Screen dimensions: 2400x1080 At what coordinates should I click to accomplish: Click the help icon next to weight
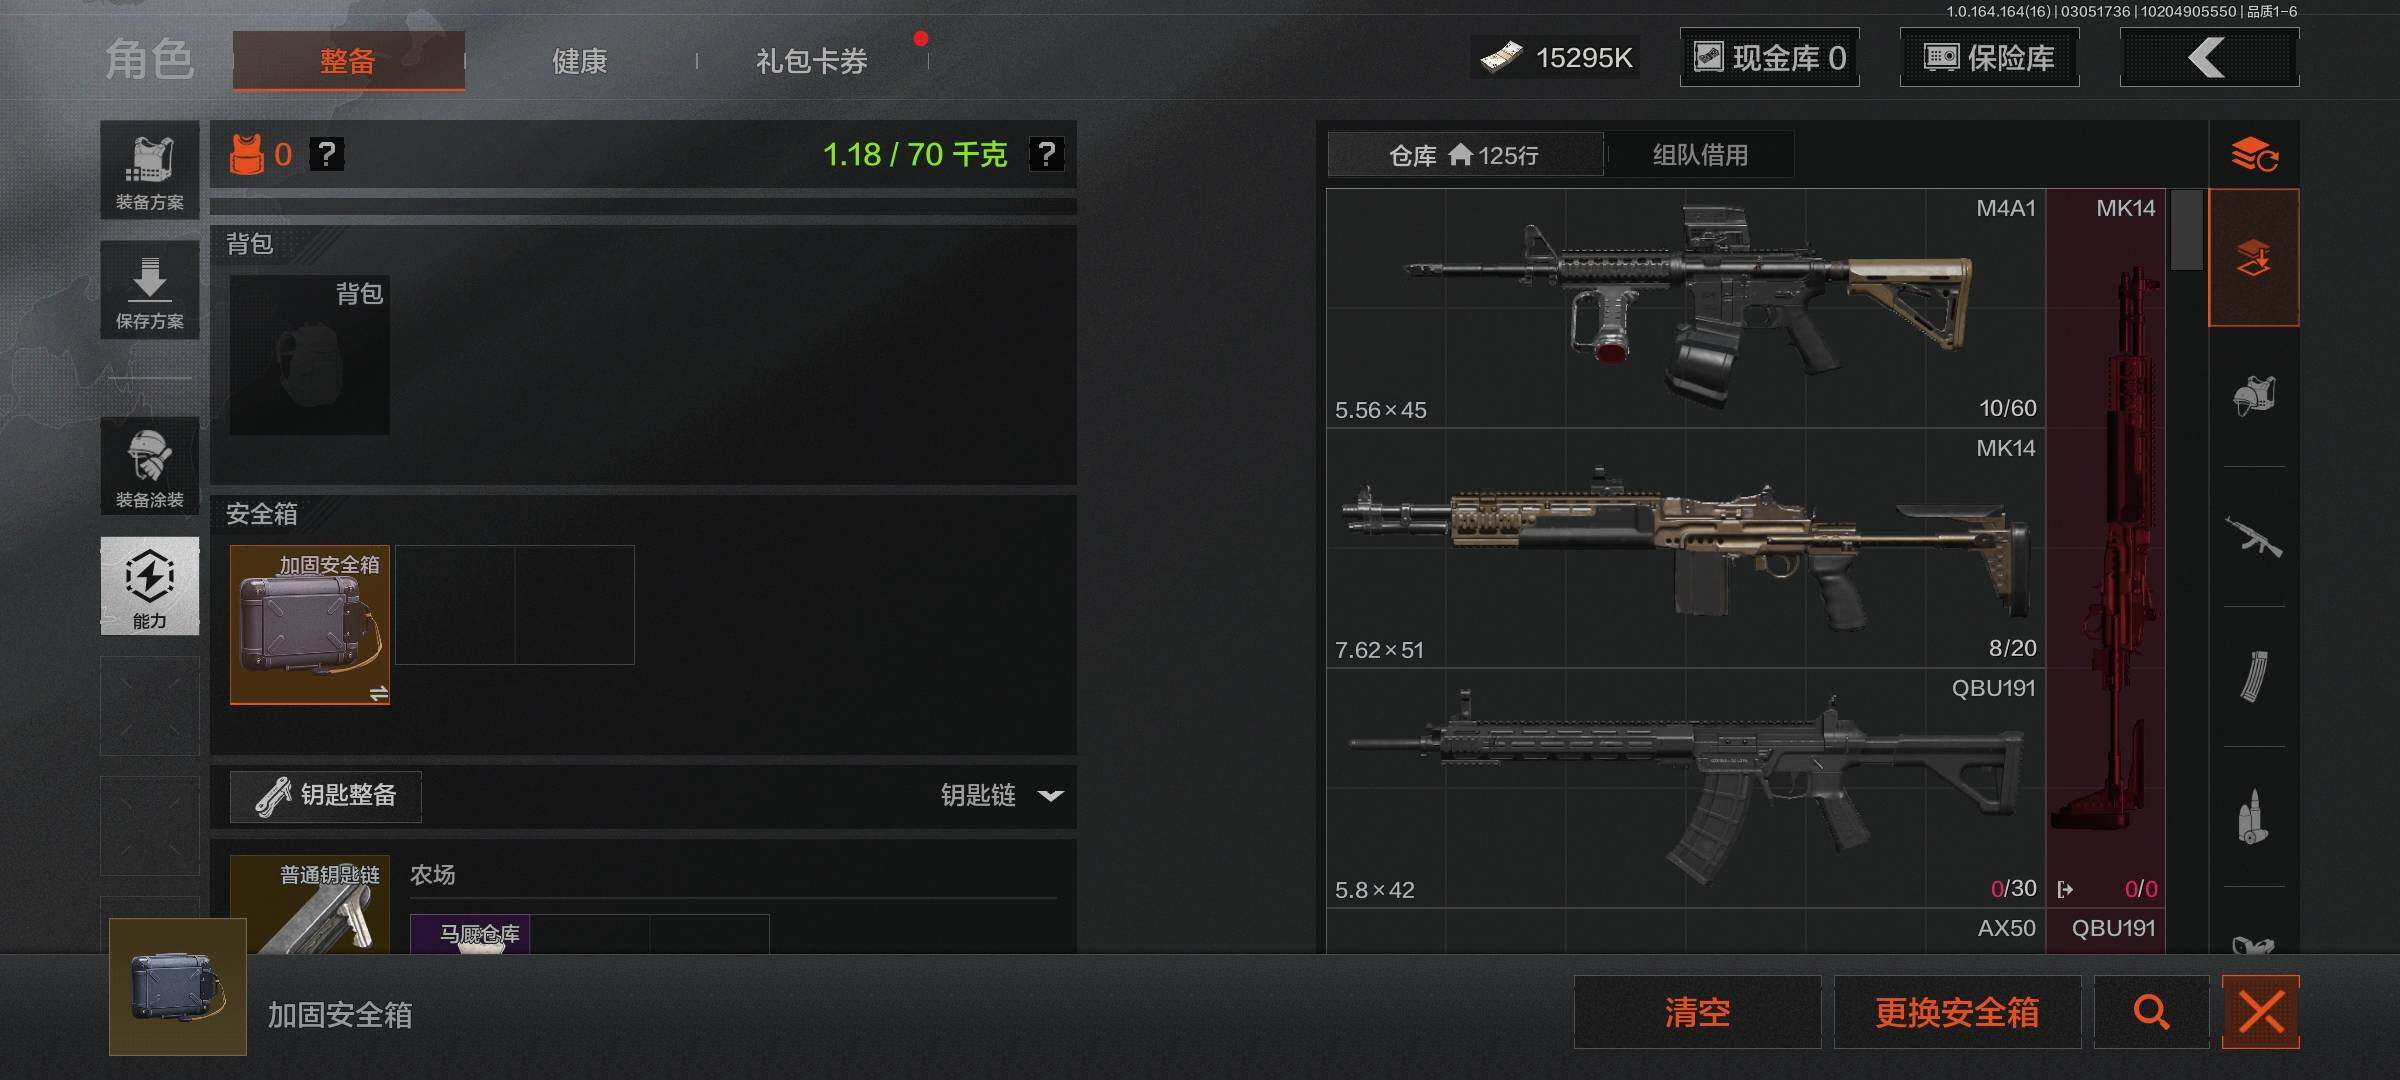[1047, 154]
